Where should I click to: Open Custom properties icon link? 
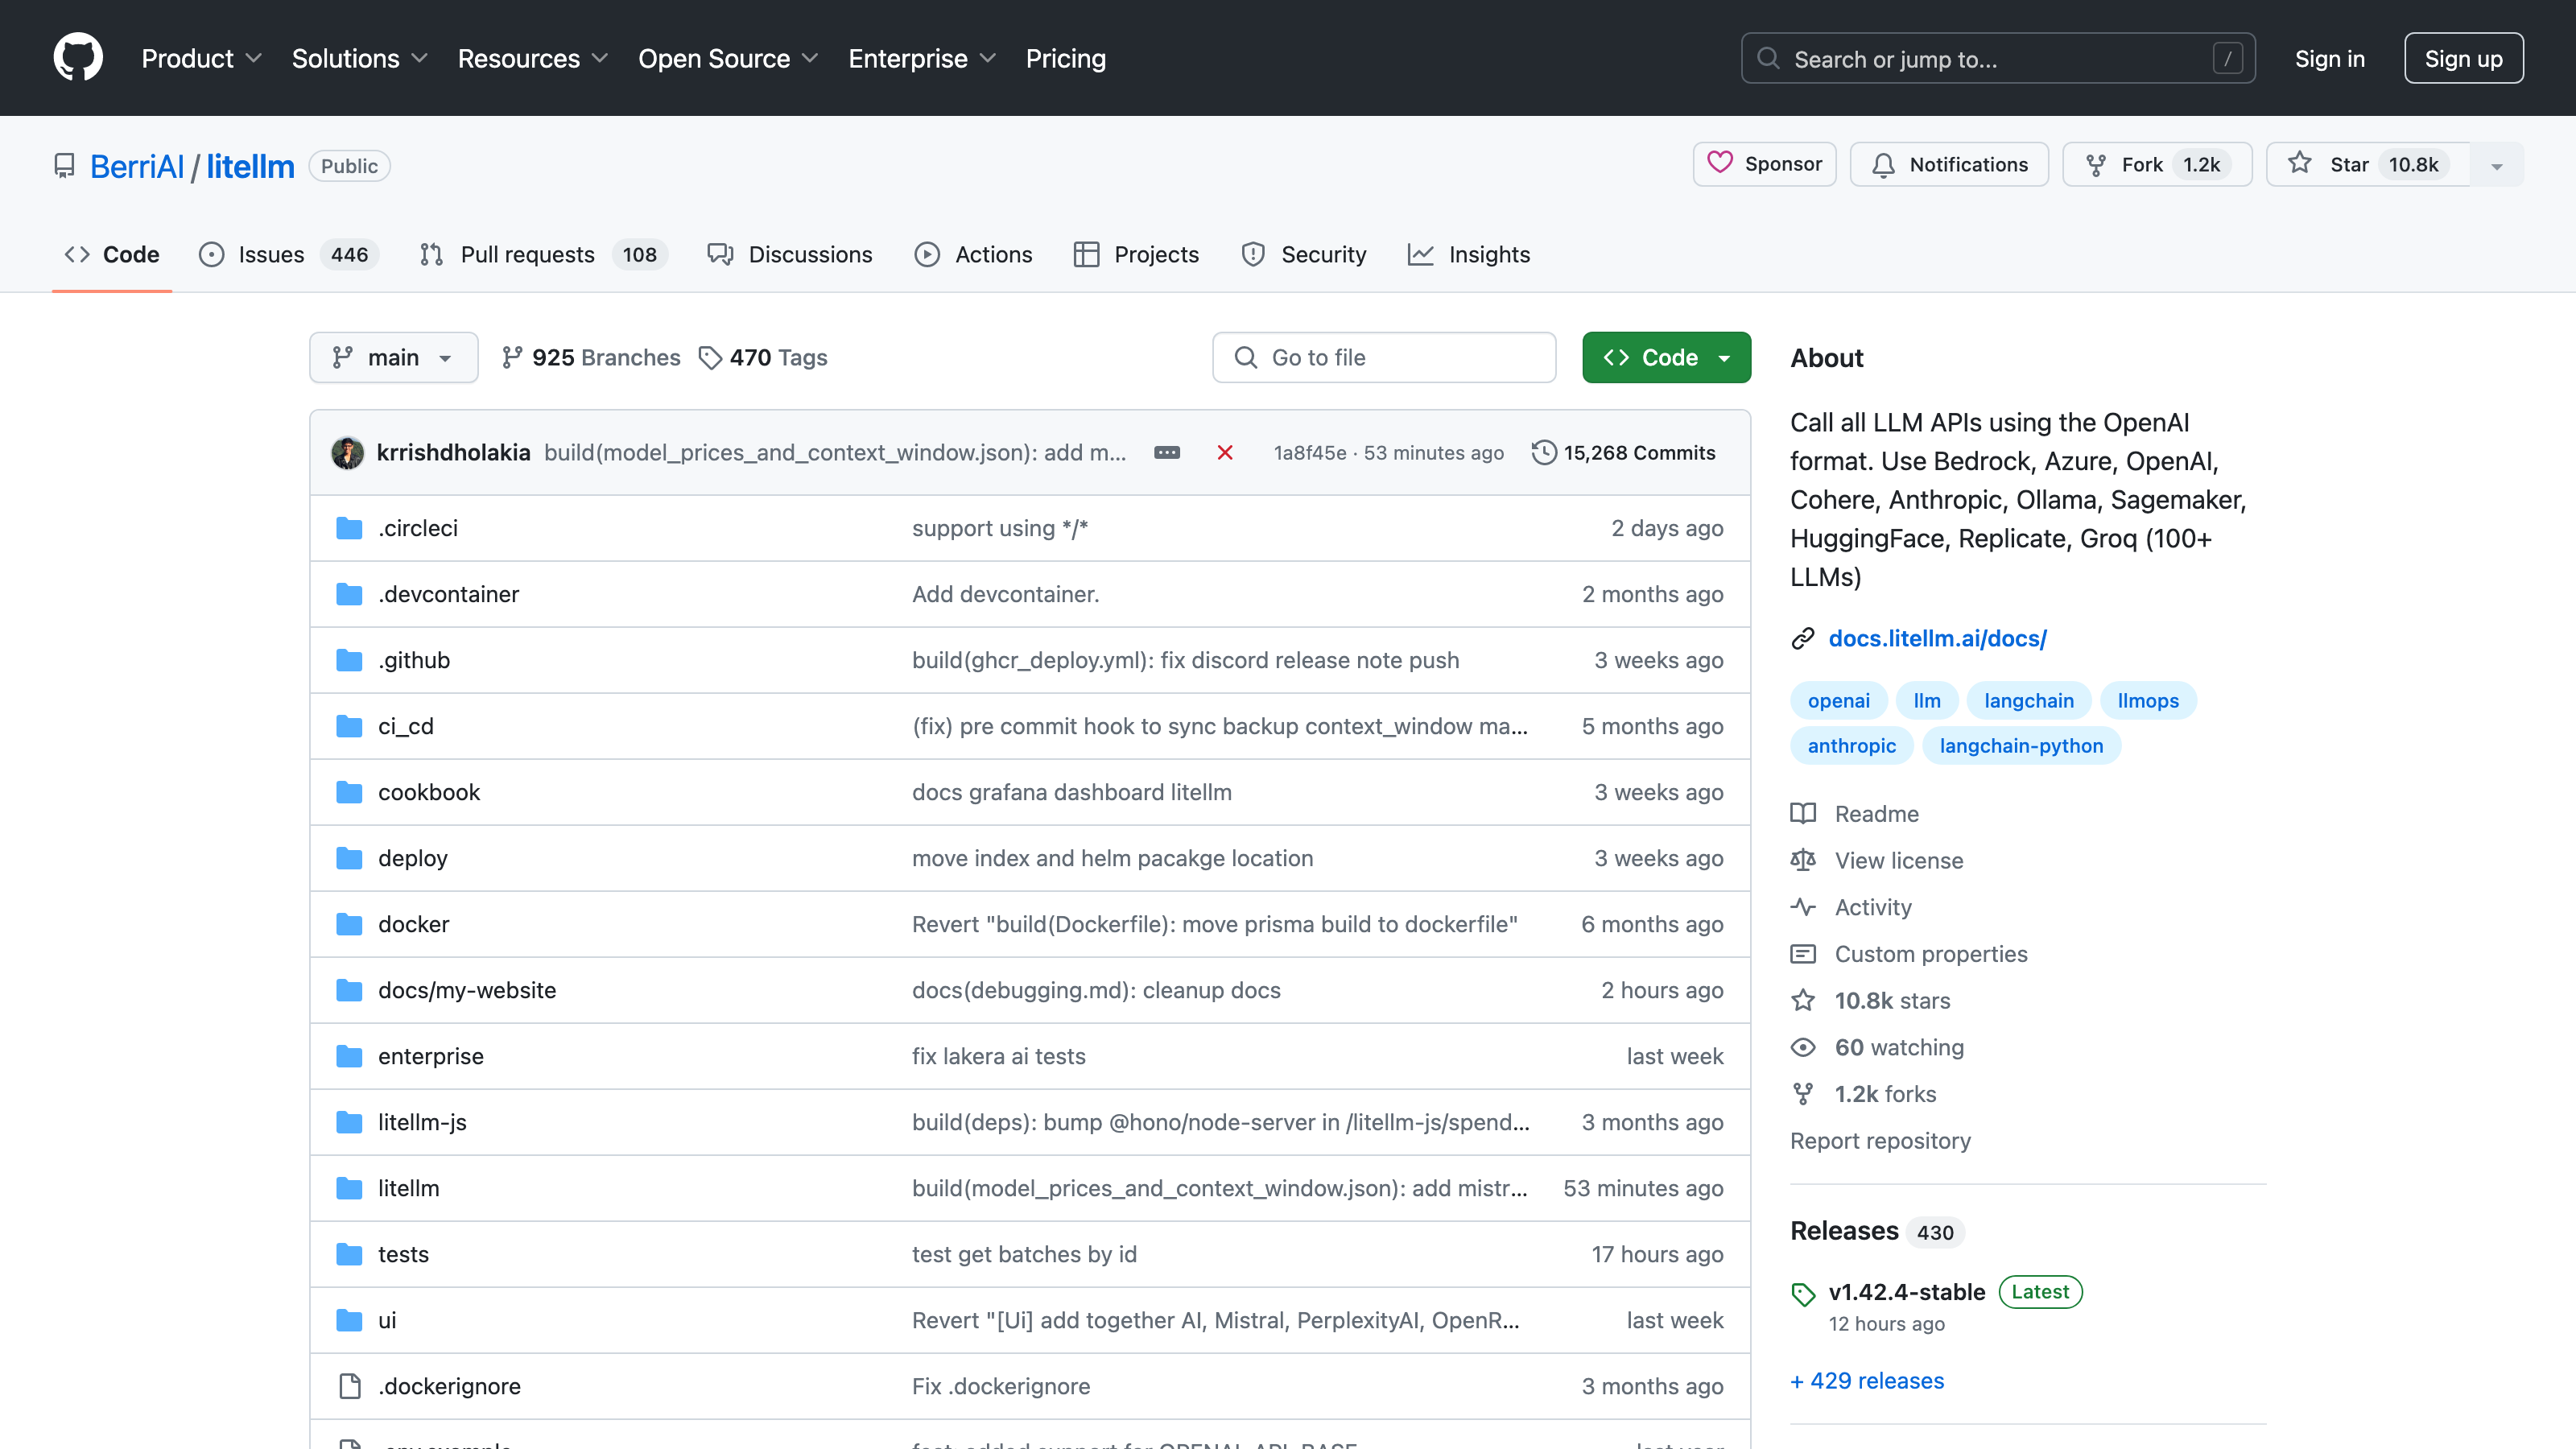pos(1803,954)
